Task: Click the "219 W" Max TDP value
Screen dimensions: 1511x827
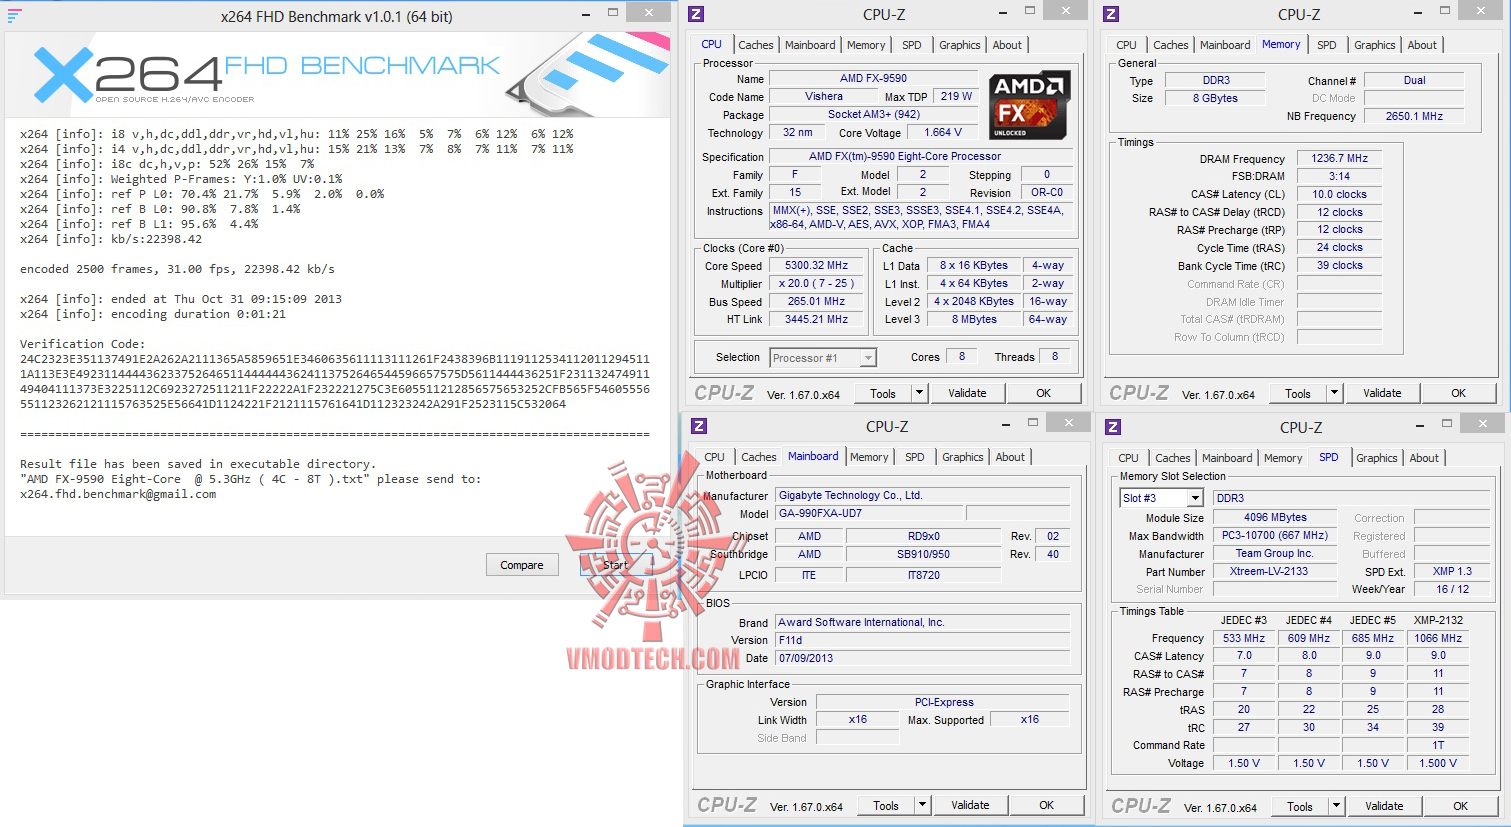Action: [956, 96]
